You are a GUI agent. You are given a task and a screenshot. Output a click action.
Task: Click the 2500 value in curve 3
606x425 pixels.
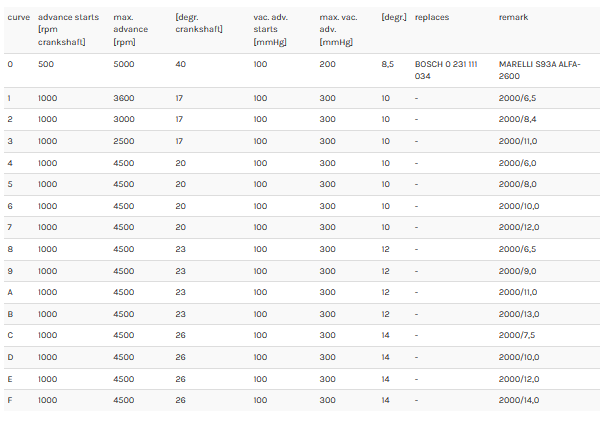124,141
